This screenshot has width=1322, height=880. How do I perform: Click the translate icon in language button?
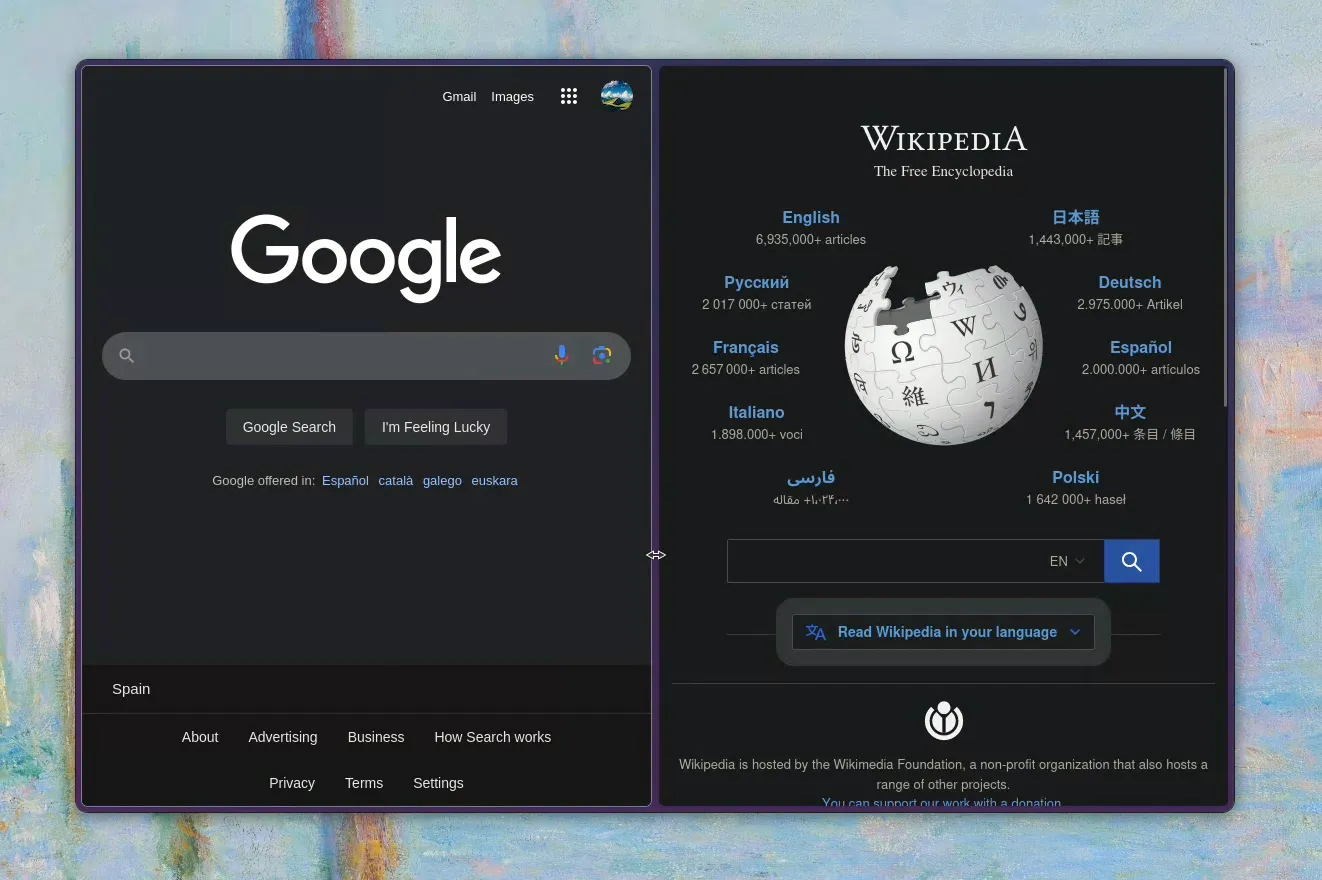point(816,632)
